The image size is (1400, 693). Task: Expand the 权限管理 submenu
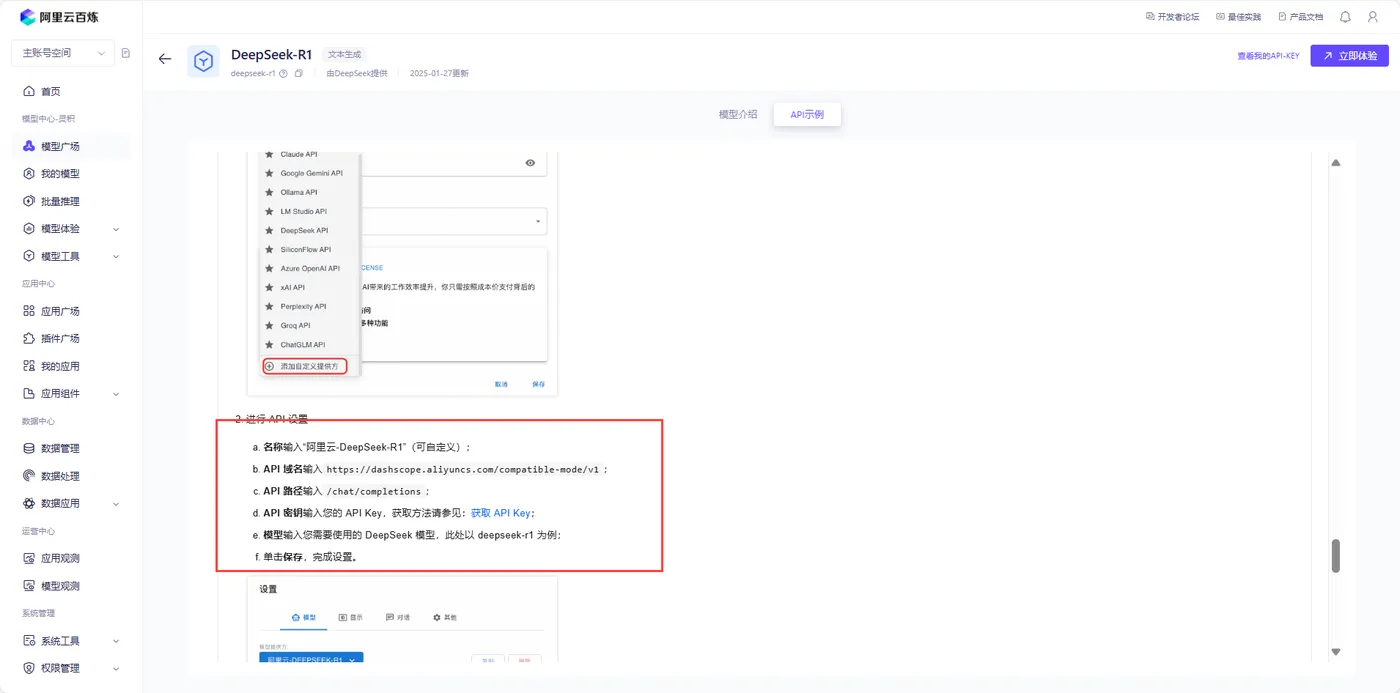[x=116, y=668]
